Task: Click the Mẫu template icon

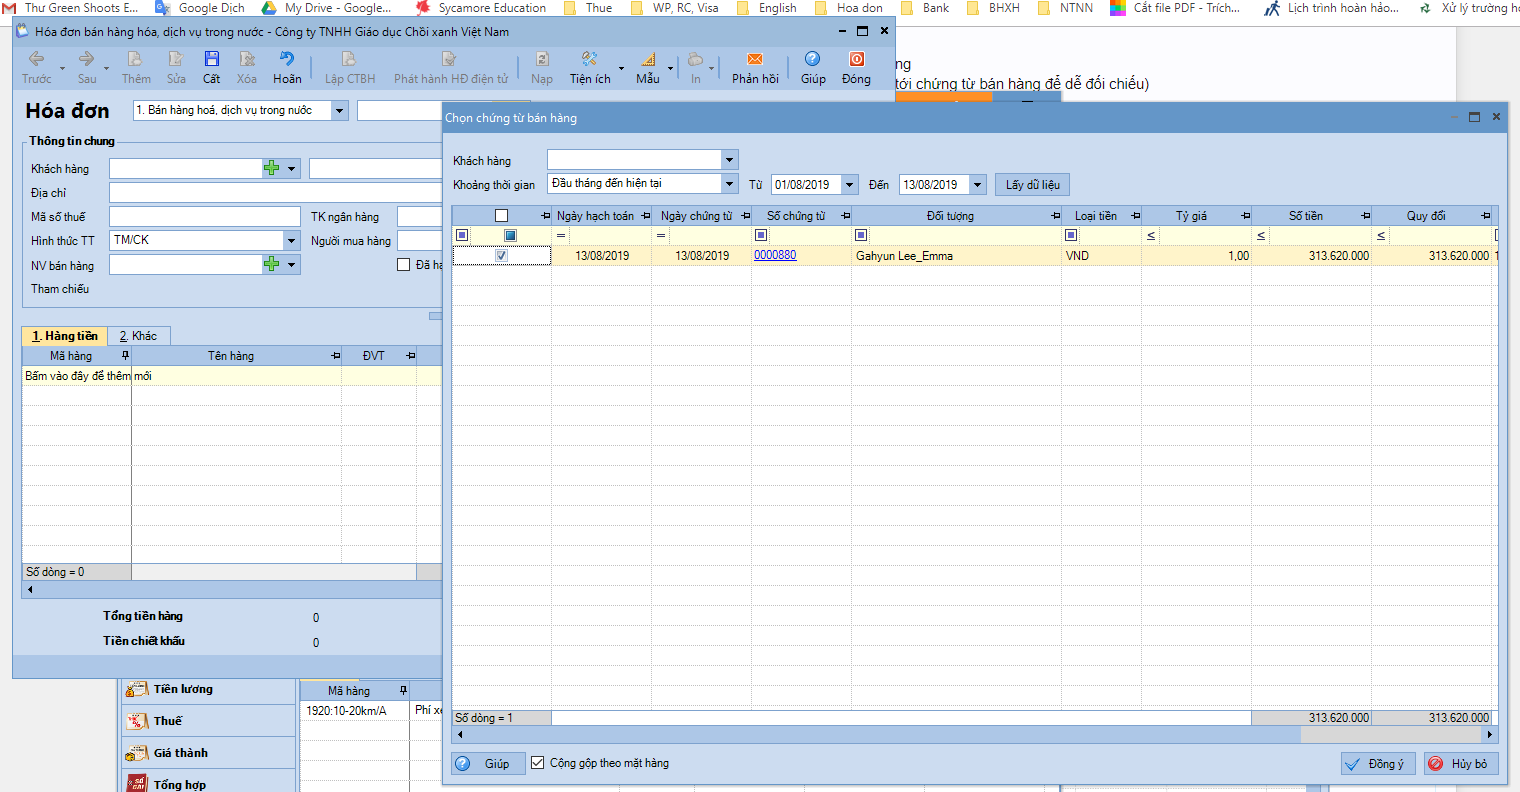Action: click(x=648, y=66)
